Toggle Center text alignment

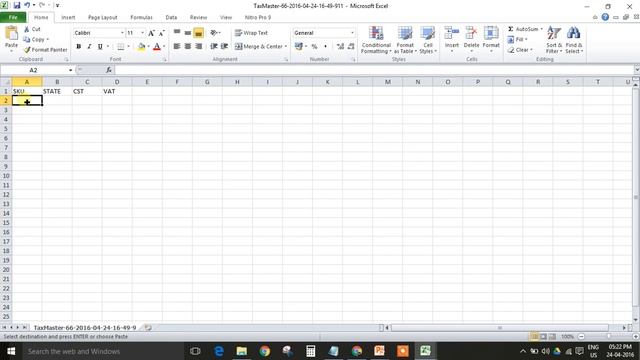click(187, 47)
